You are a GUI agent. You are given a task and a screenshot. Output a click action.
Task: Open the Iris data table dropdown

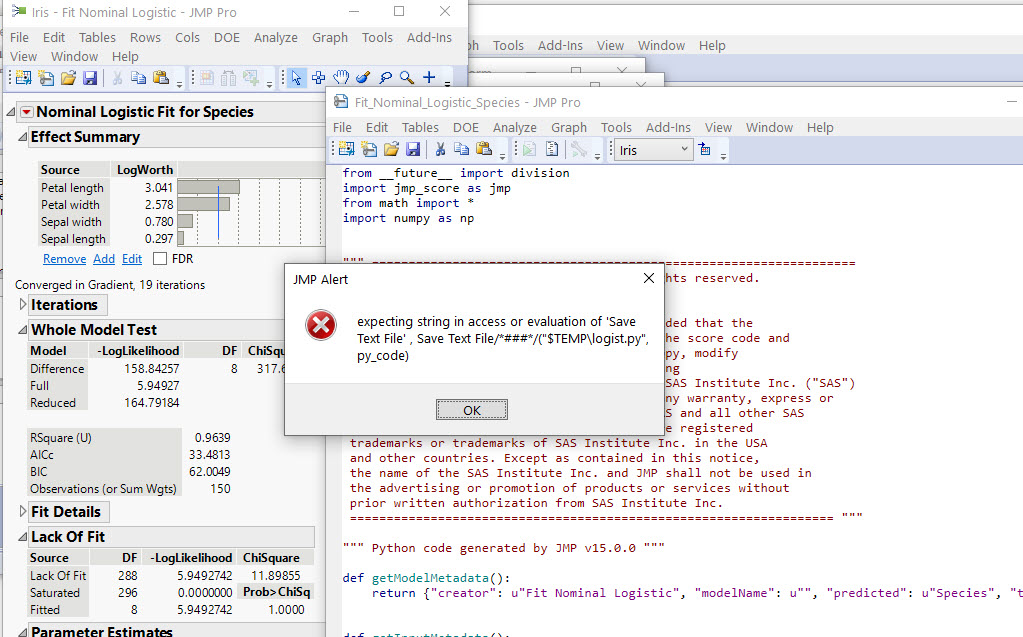pos(685,150)
